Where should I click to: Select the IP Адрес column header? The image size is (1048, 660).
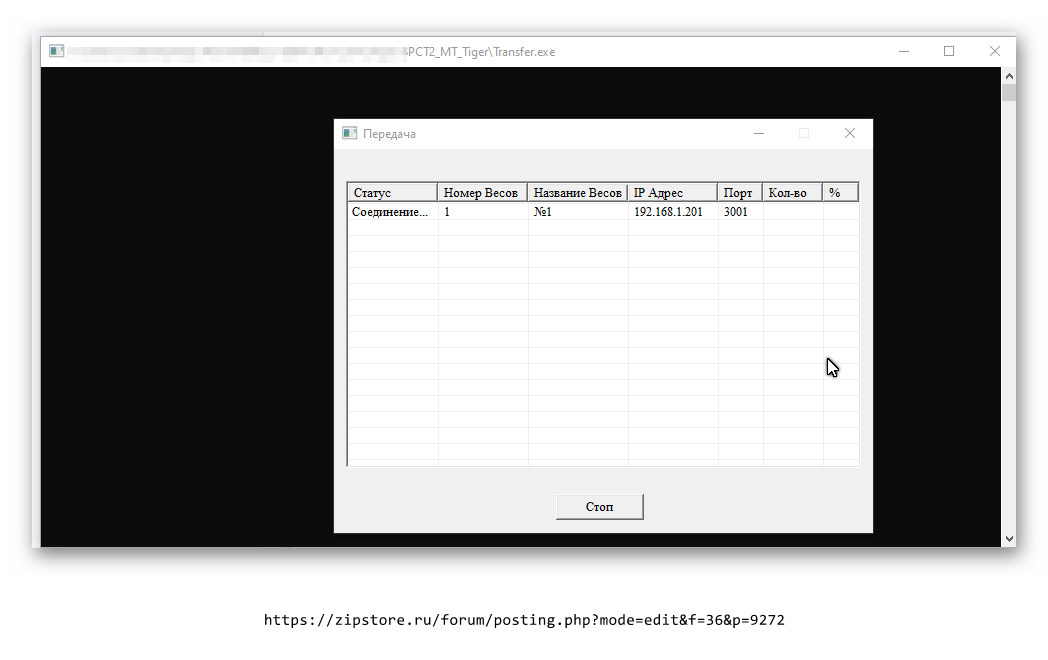click(x=672, y=193)
